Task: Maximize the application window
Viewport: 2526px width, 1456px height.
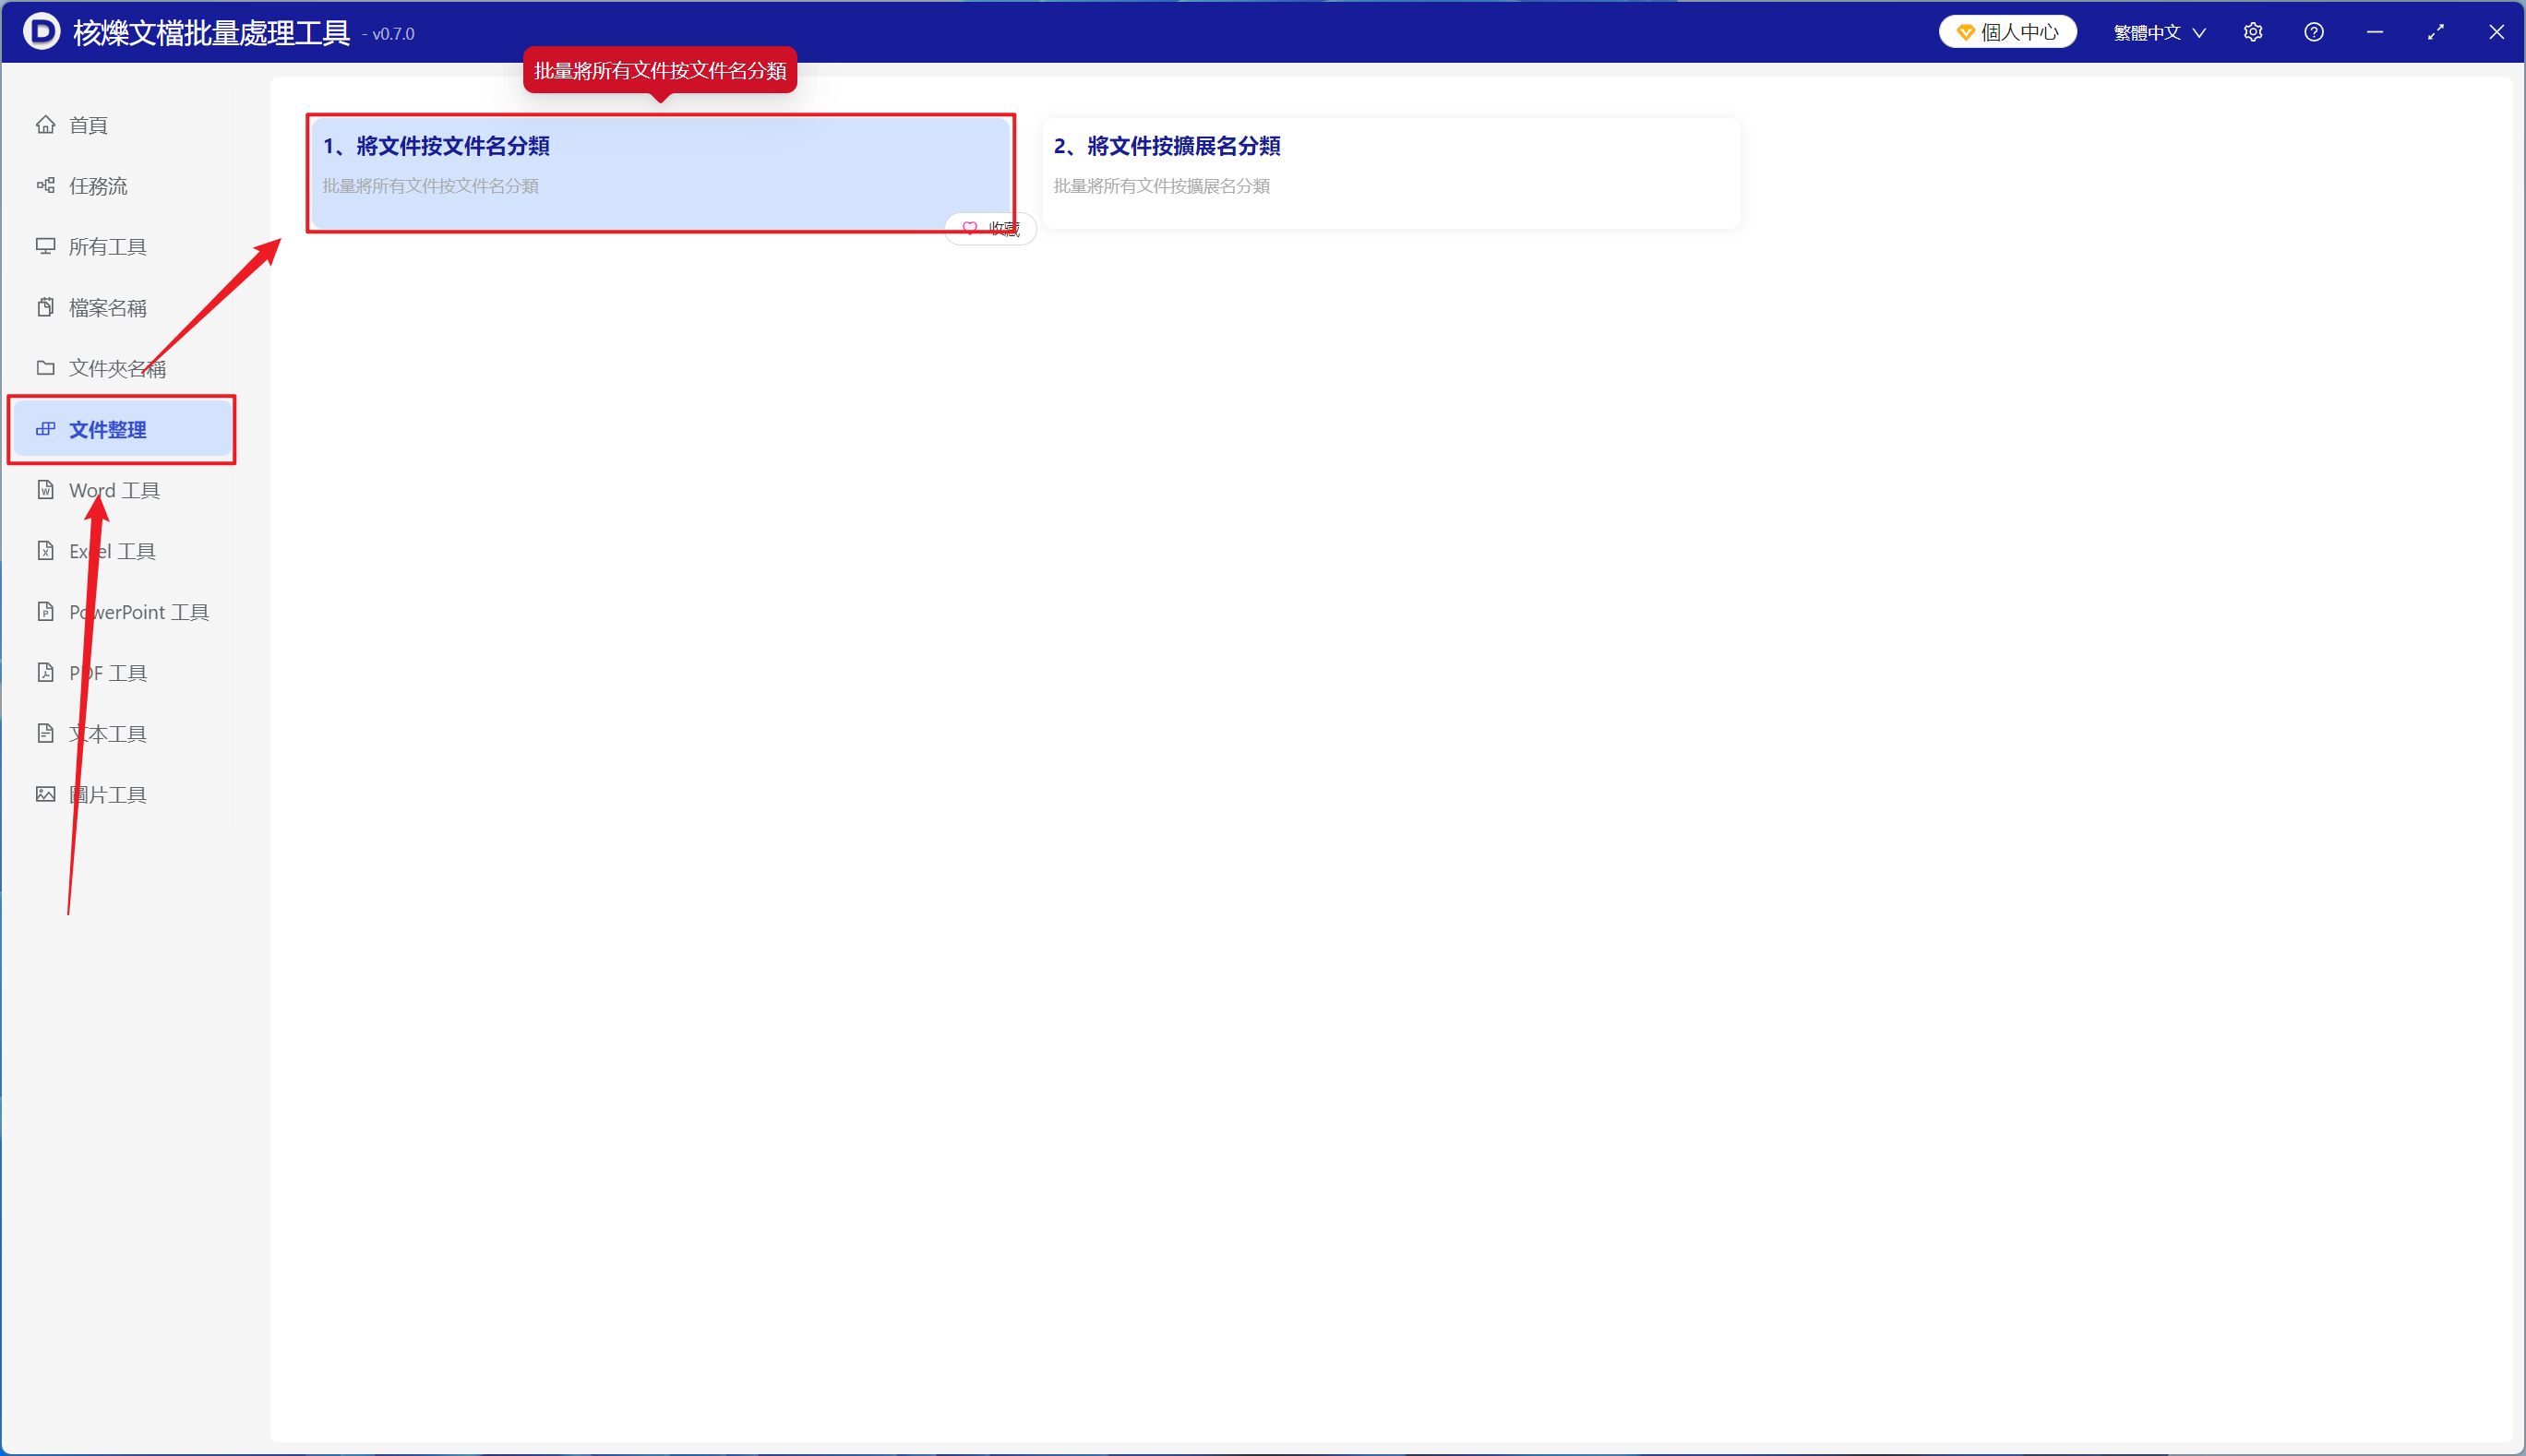Action: [2436, 32]
